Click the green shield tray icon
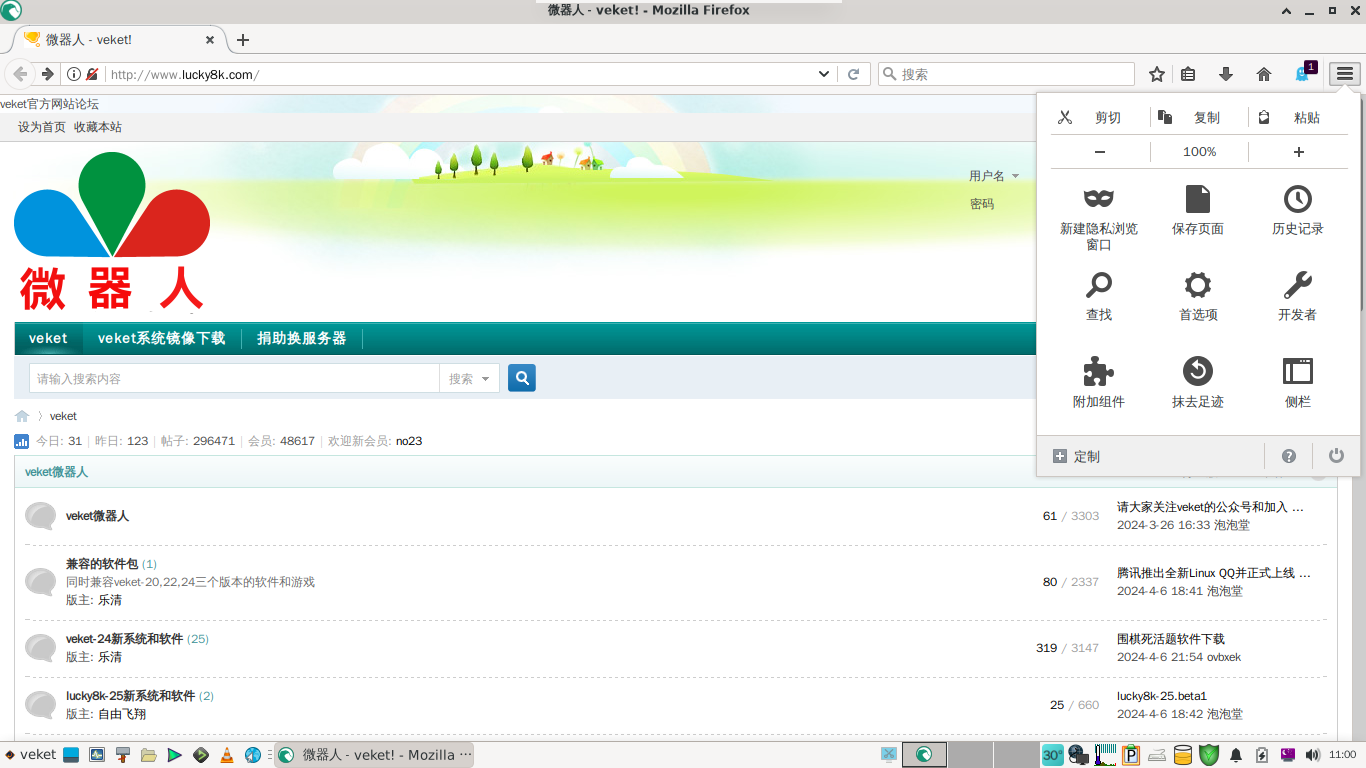 (1208, 755)
